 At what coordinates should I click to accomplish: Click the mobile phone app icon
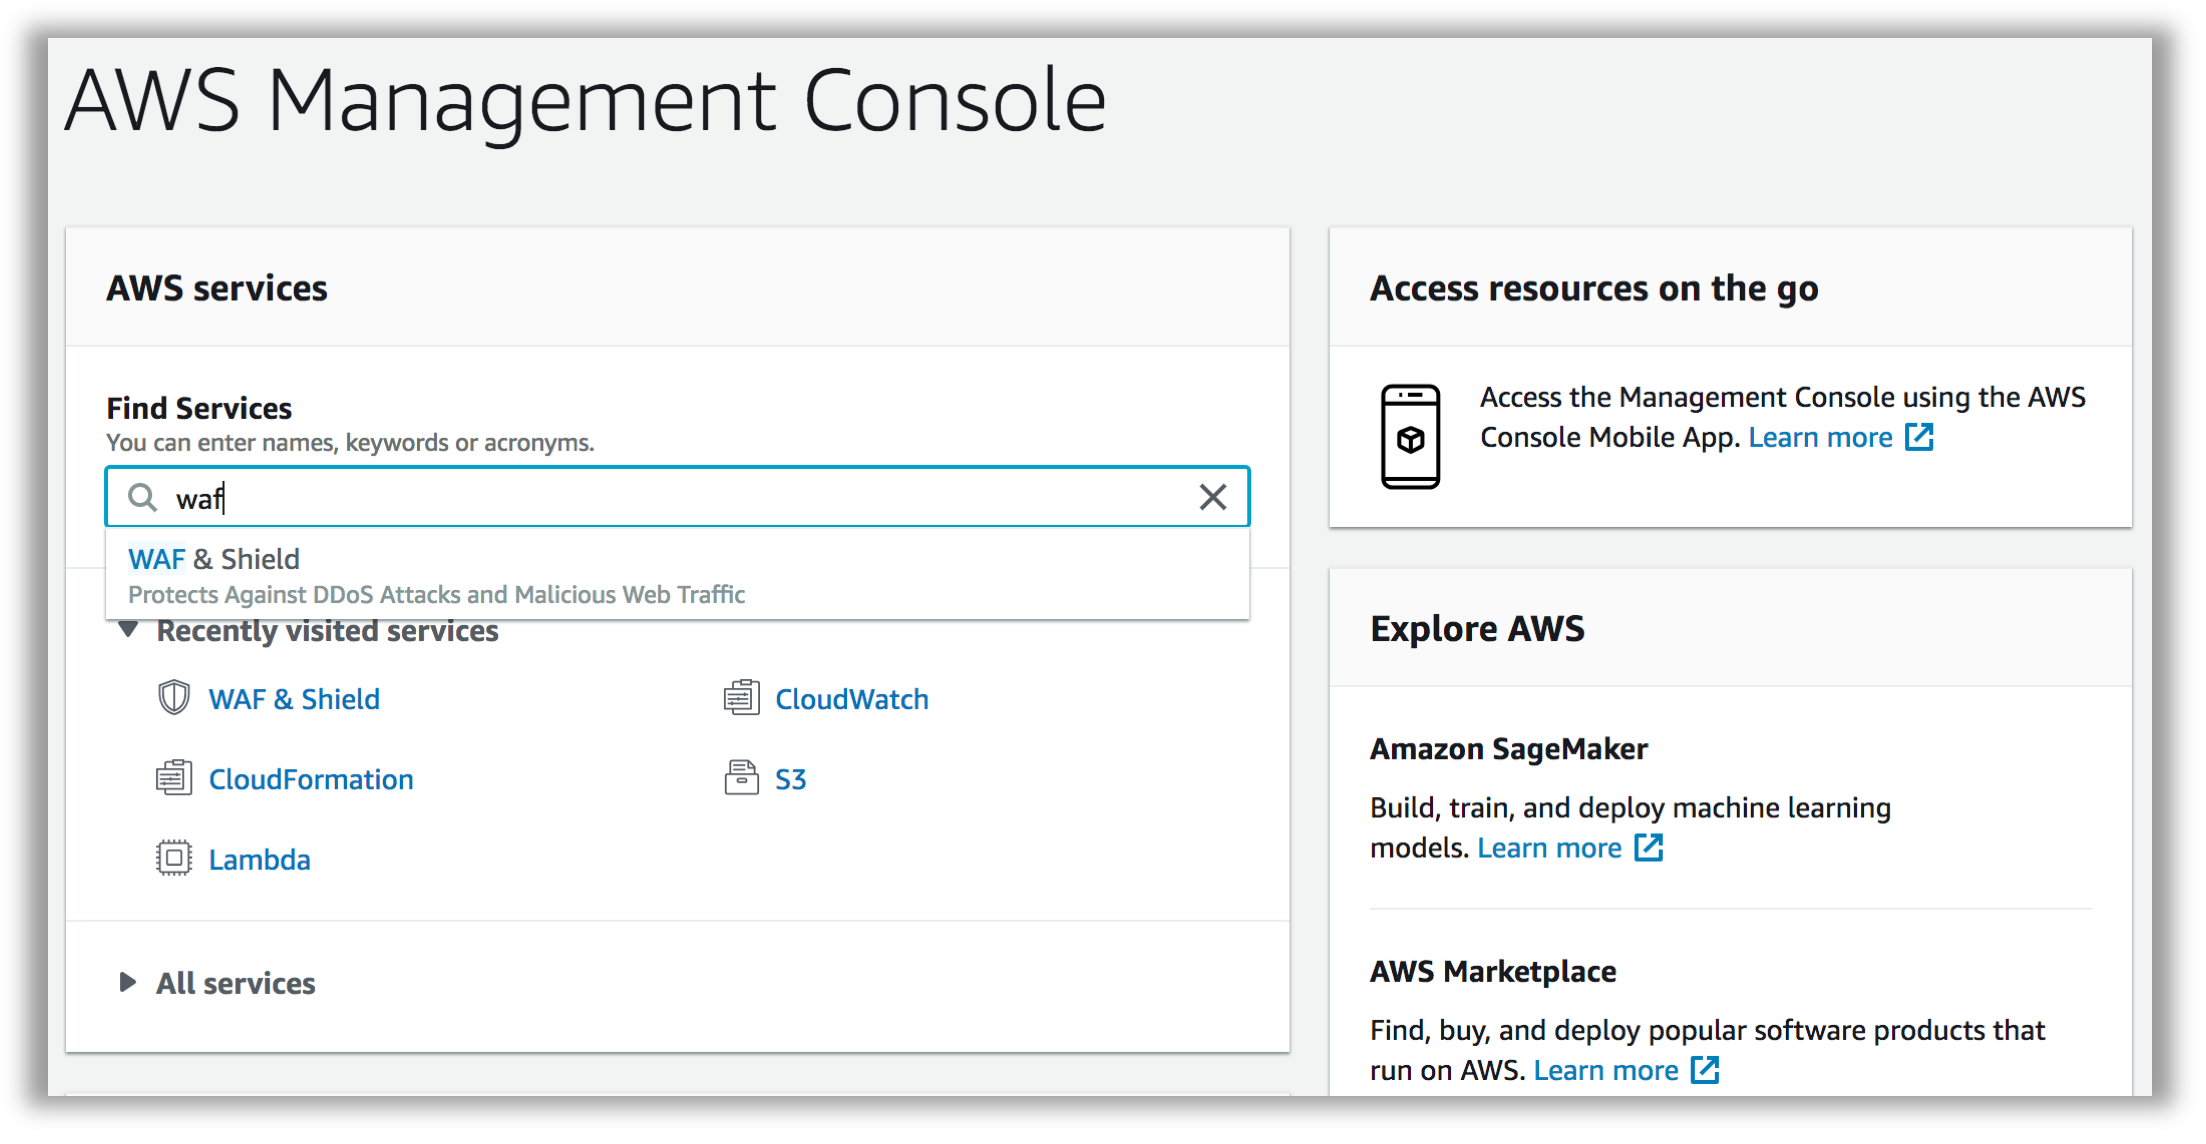click(1410, 437)
